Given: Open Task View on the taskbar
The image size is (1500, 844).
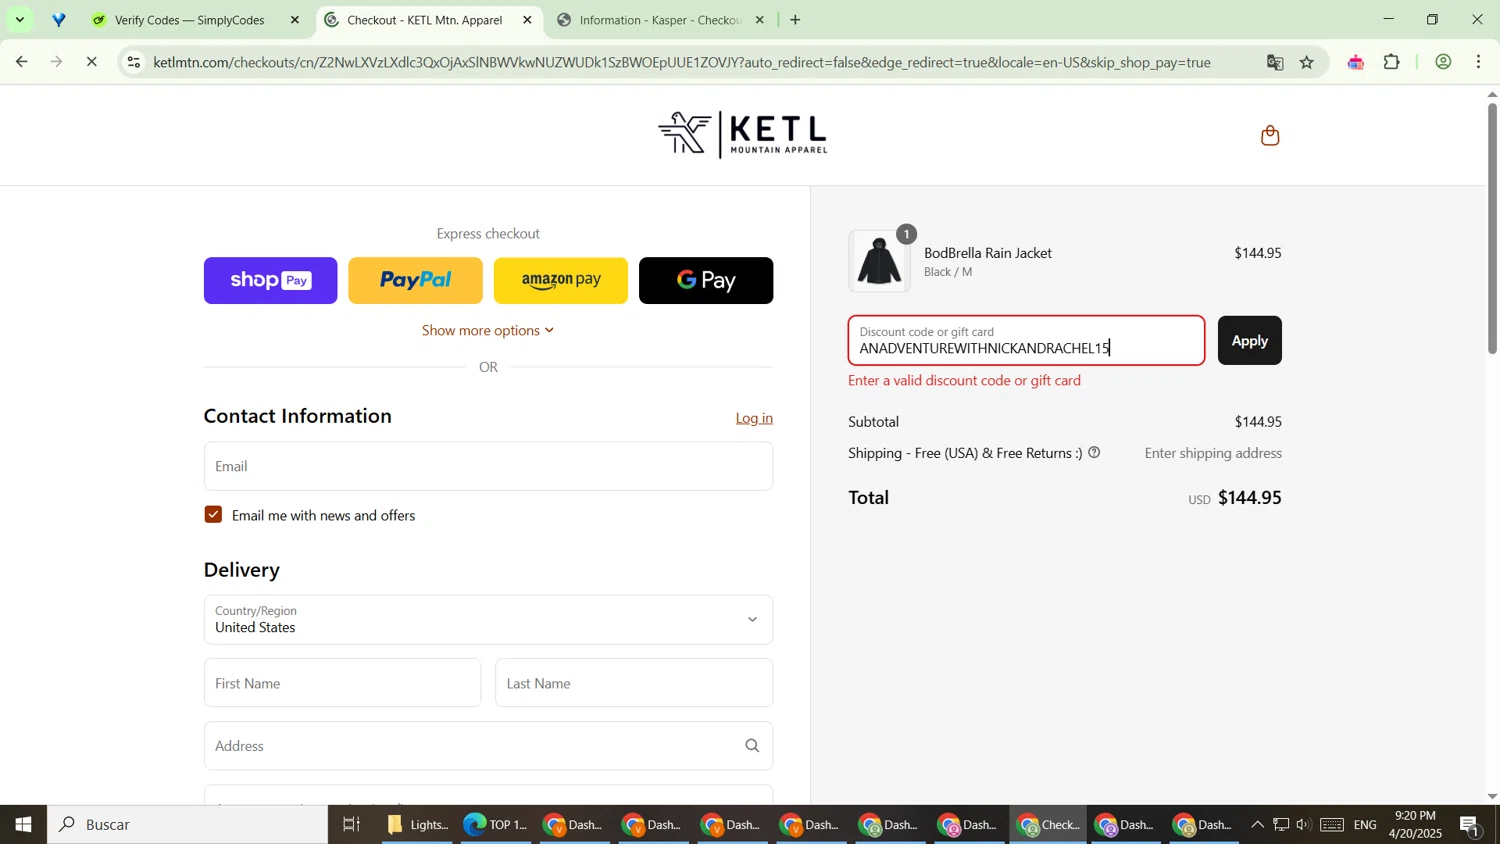Looking at the screenshot, I should [x=352, y=825].
